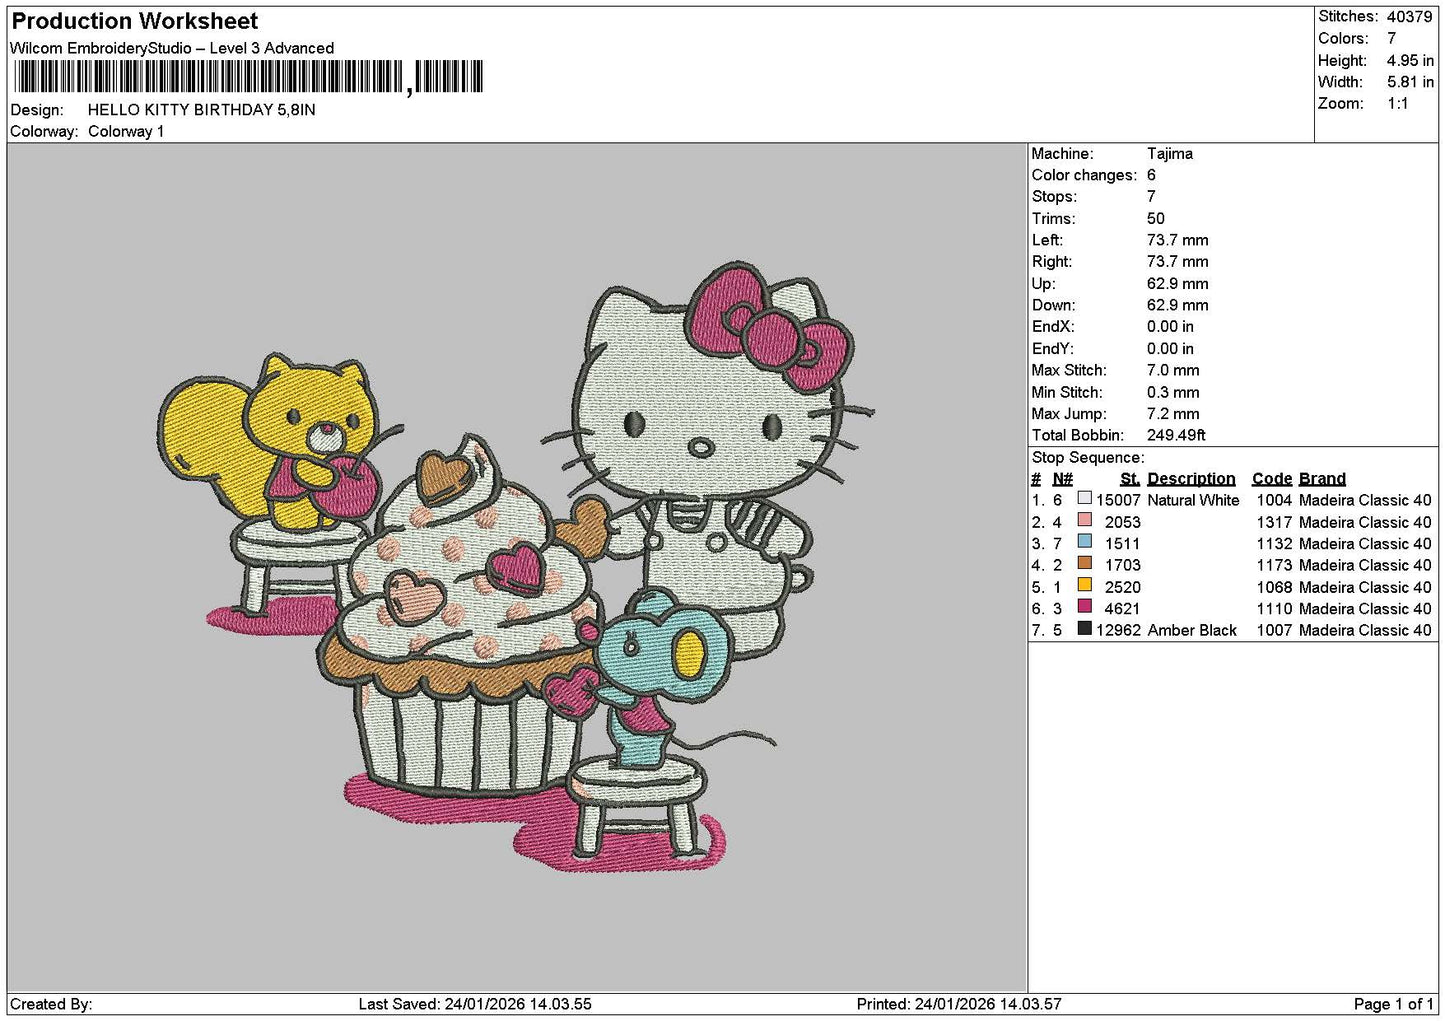Click 'Page 1 of 1' footer text
This screenshot has width=1445, height=1021.
click(1394, 1004)
